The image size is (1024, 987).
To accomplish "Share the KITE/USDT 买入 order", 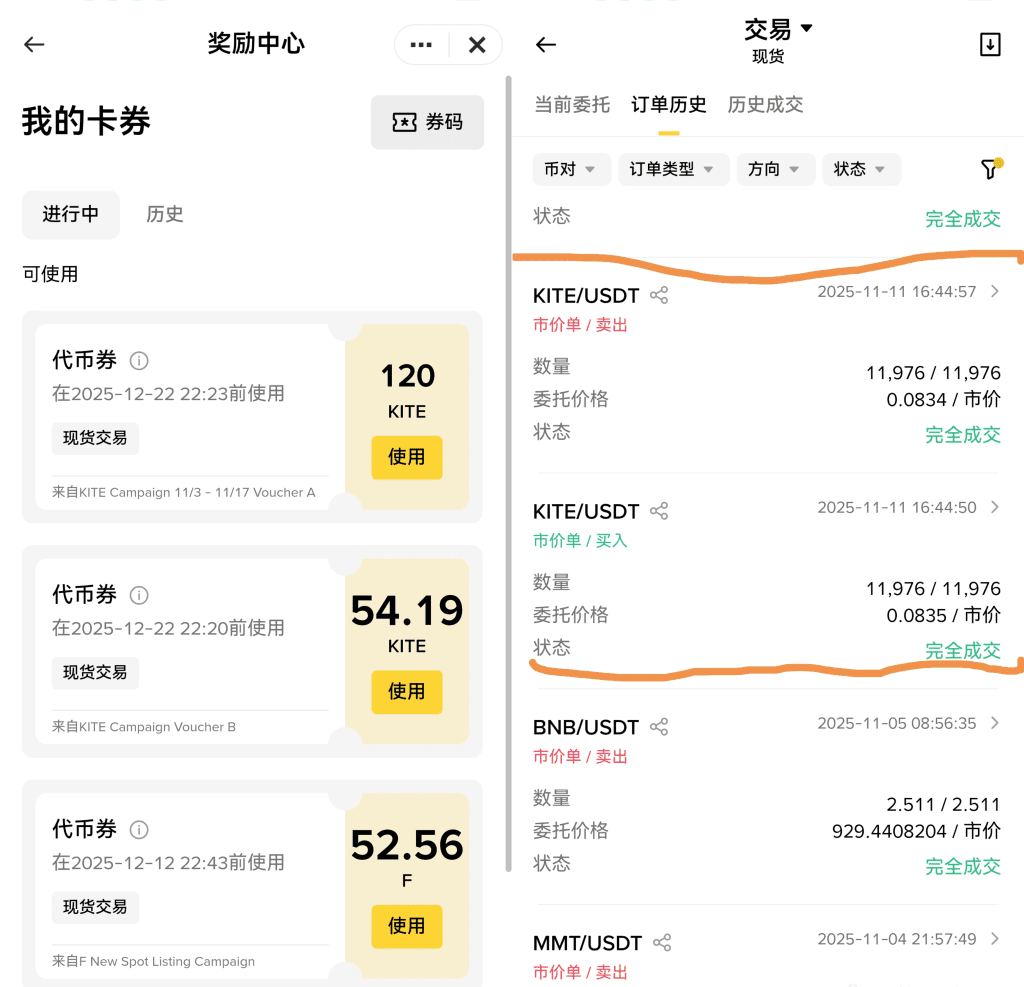I will point(659,511).
